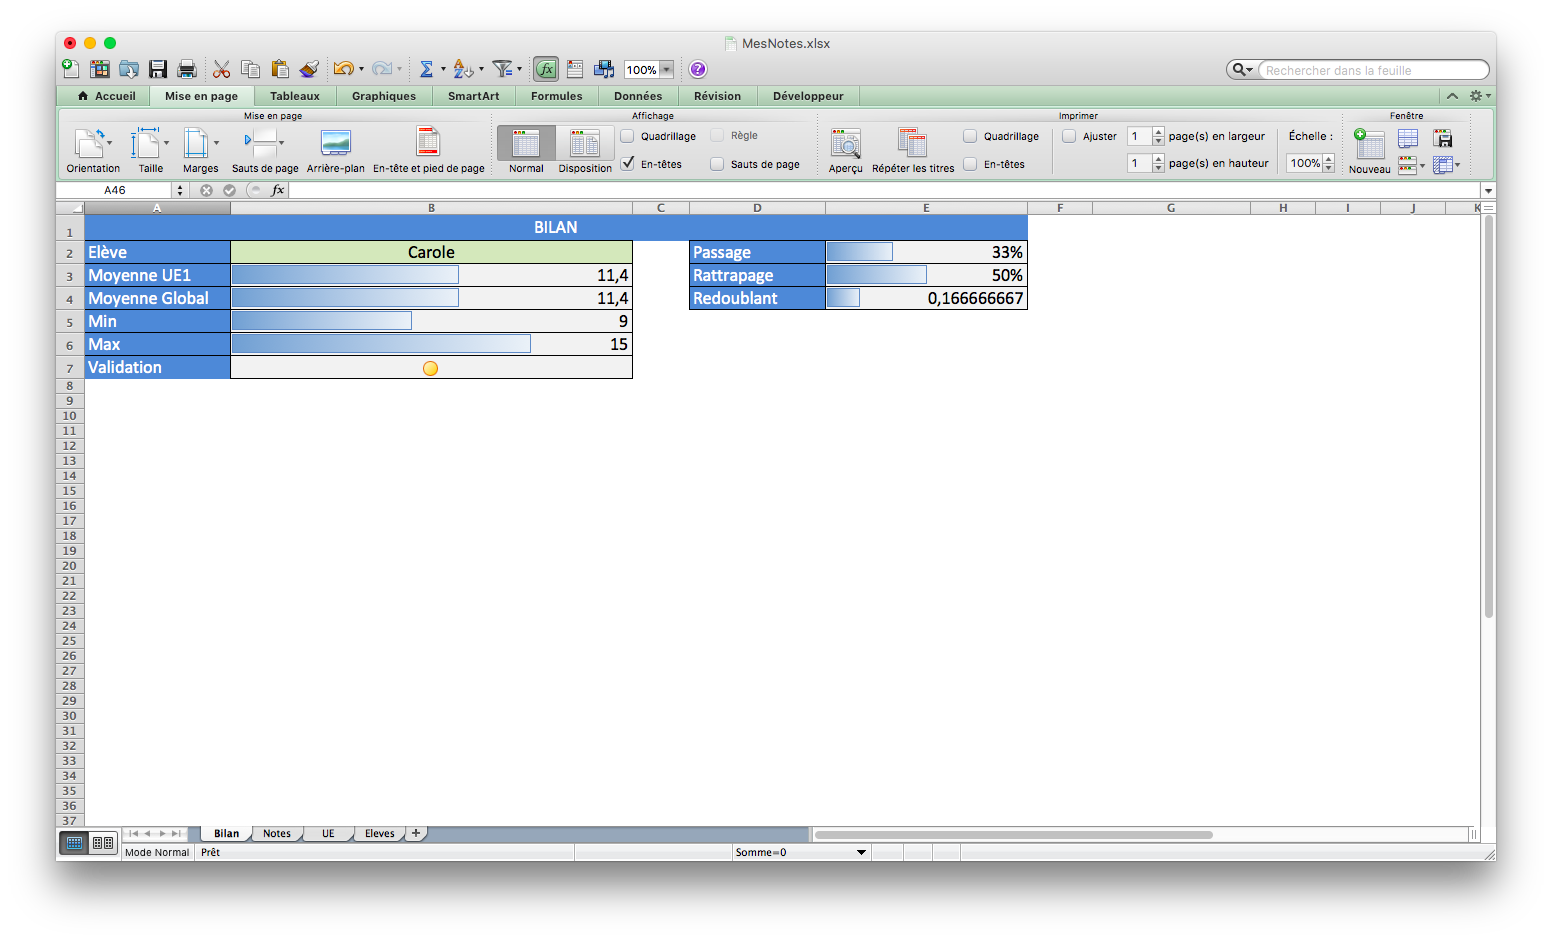The width and height of the screenshot is (1552, 941).
Task: Open the Notes sheet tab
Action: (x=277, y=833)
